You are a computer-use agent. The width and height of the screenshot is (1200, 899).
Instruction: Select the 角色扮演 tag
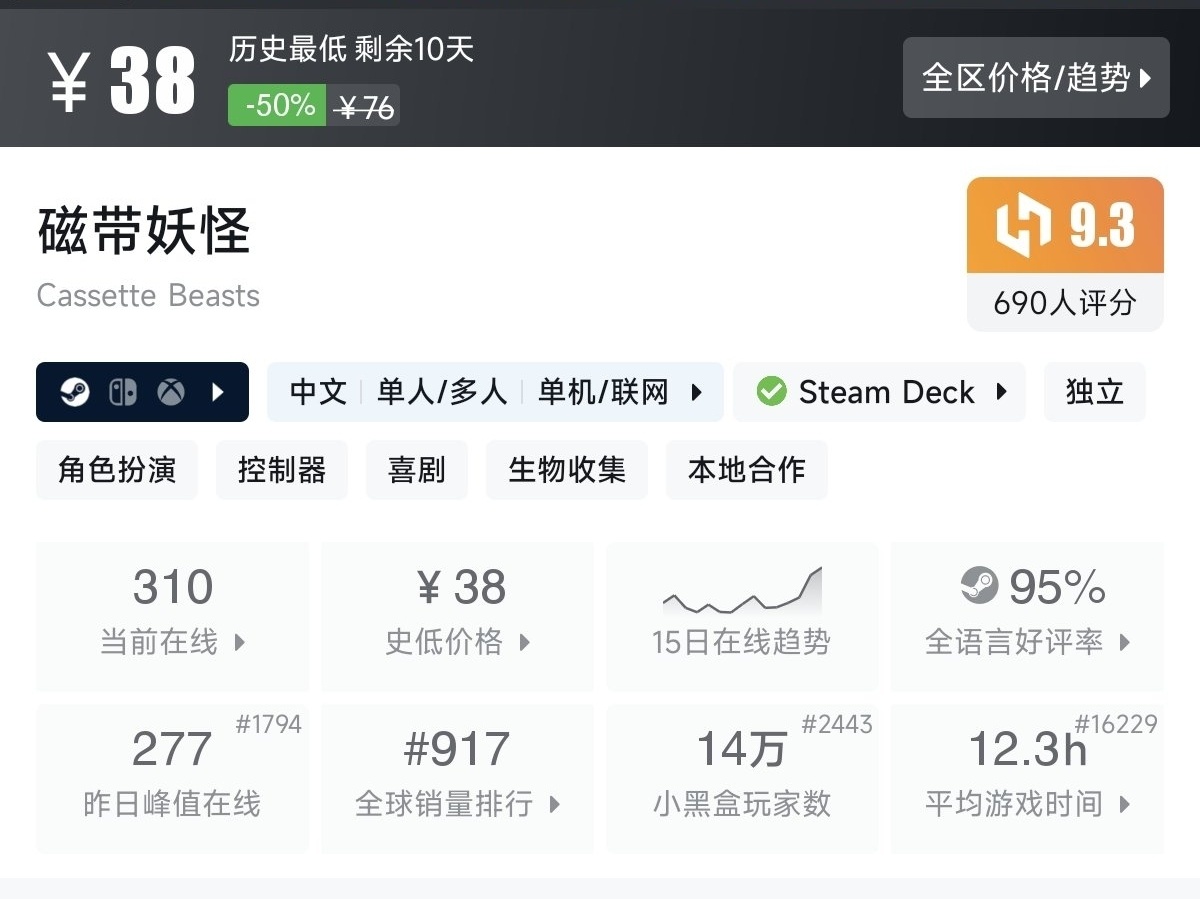pos(117,470)
